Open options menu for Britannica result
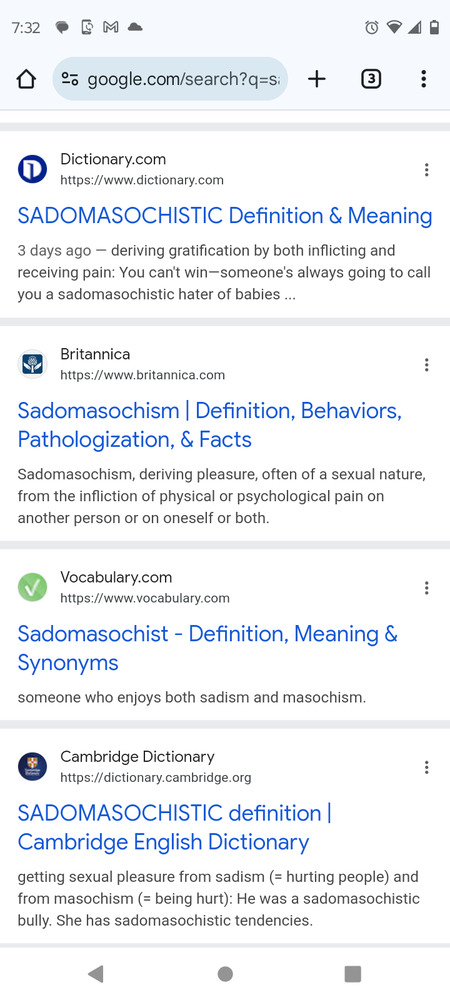 [426, 365]
